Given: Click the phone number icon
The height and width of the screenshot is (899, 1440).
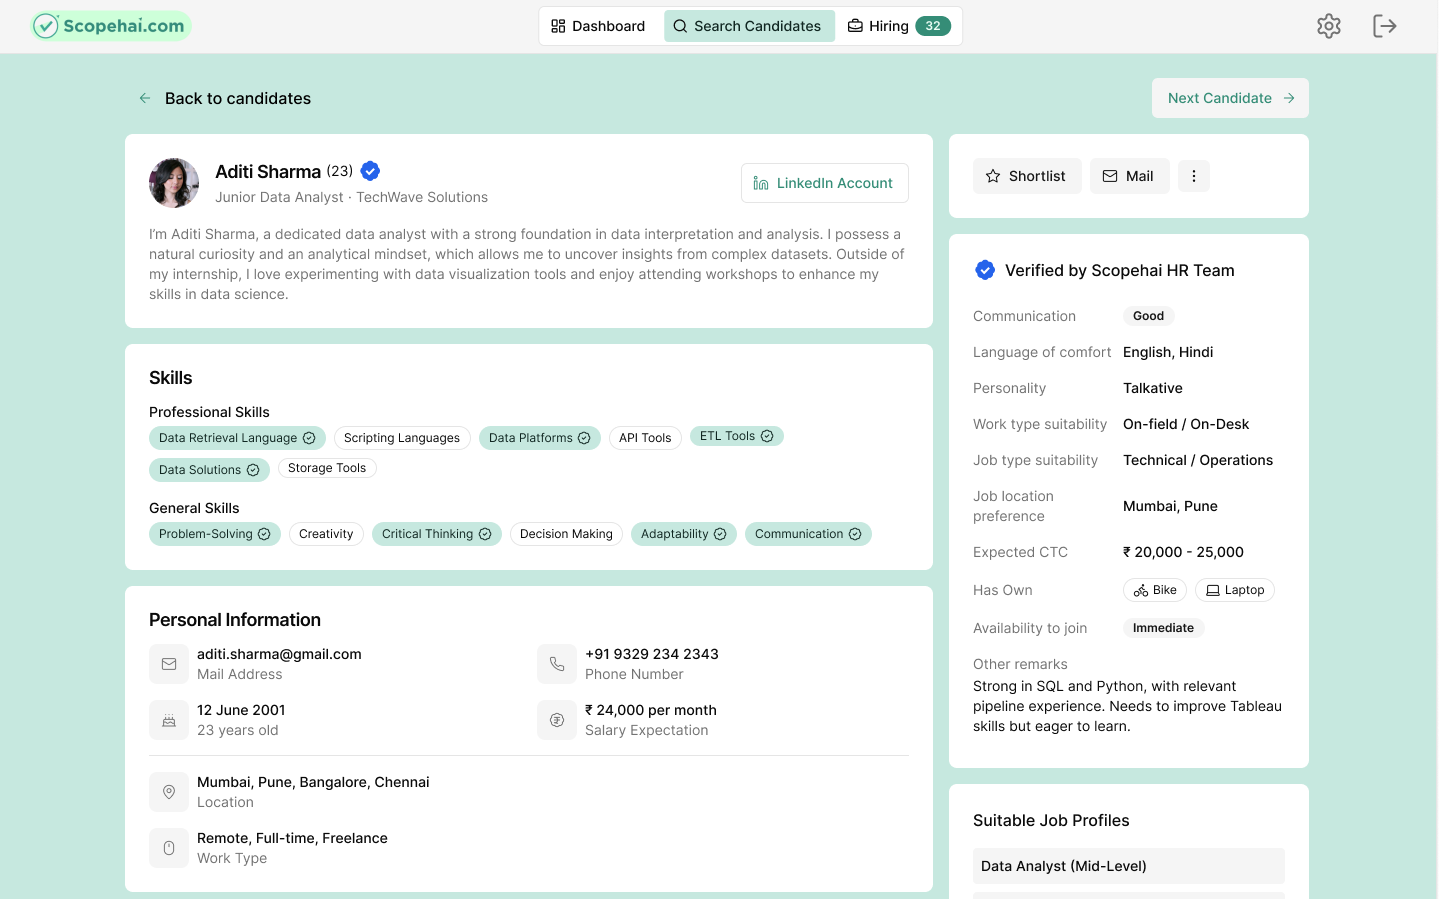Looking at the screenshot, I should (557, 664).
